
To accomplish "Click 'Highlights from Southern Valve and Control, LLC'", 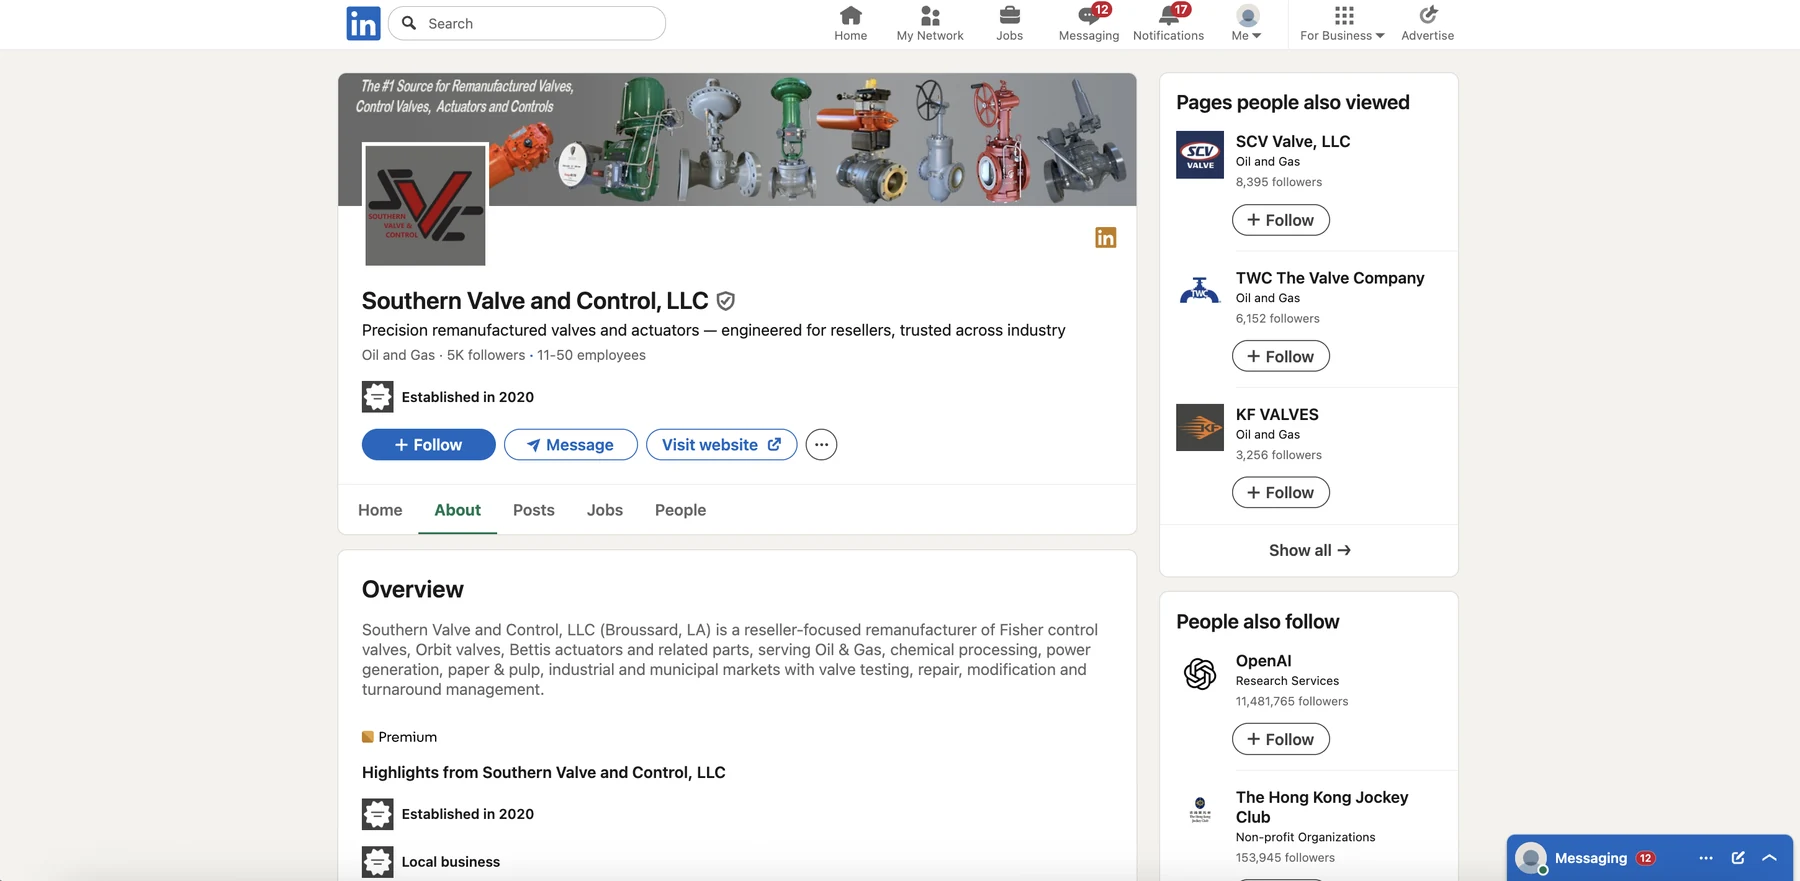I will coord(544,773).
